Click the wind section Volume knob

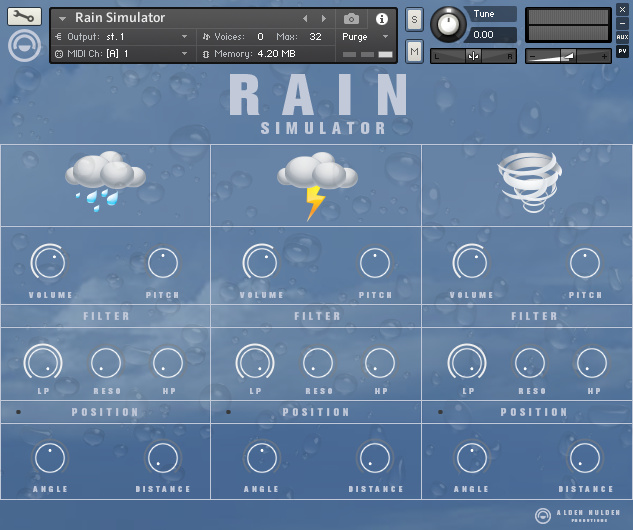point(472,262)
